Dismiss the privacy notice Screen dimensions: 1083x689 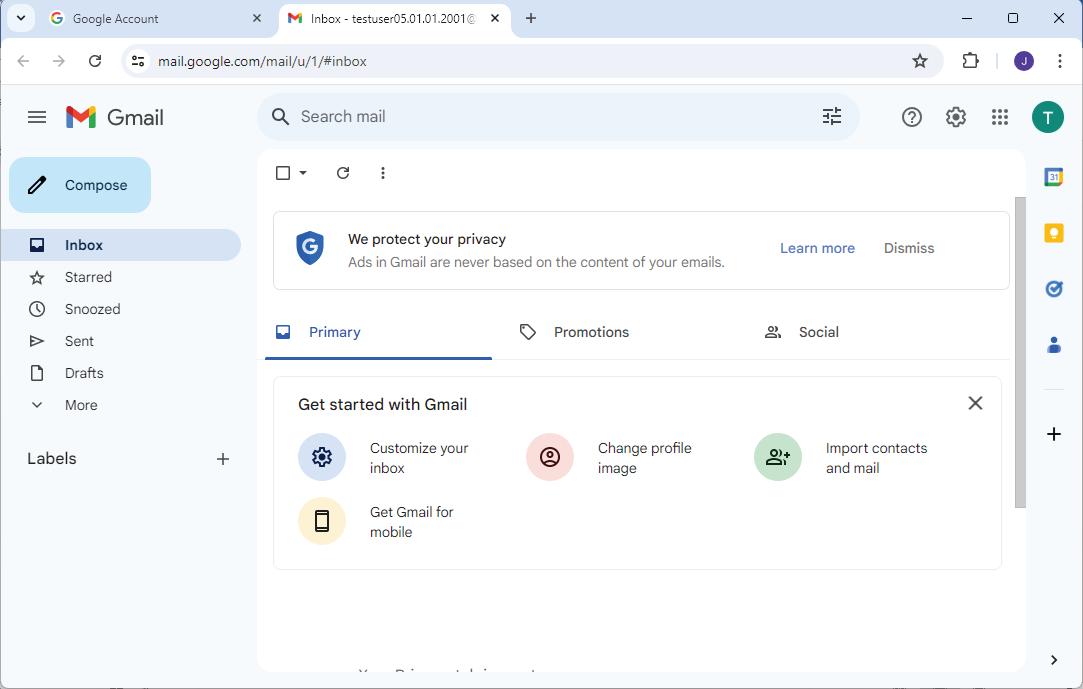click(x=909, y=249)
